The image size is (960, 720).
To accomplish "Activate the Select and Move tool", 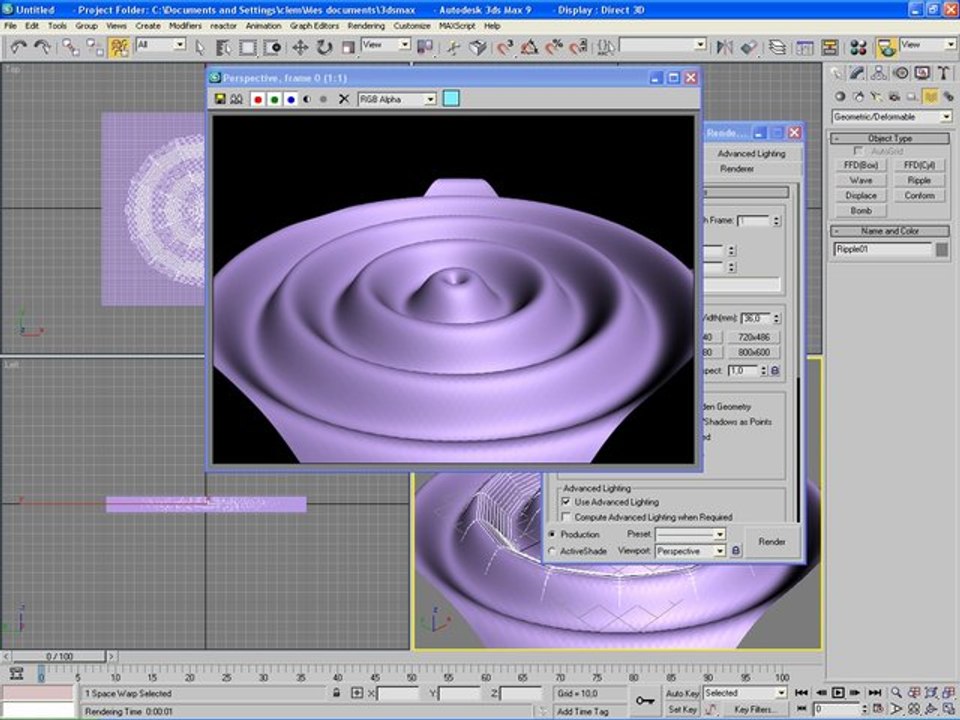I will (x=300, y=47).
